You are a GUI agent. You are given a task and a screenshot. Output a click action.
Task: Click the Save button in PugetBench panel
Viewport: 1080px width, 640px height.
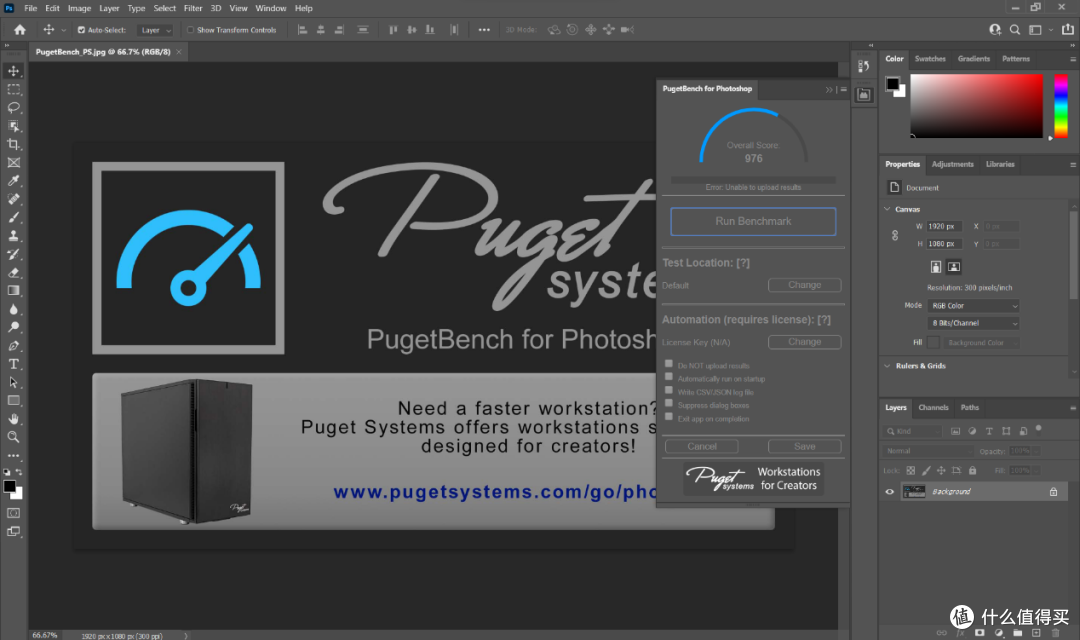click(804, 446)
